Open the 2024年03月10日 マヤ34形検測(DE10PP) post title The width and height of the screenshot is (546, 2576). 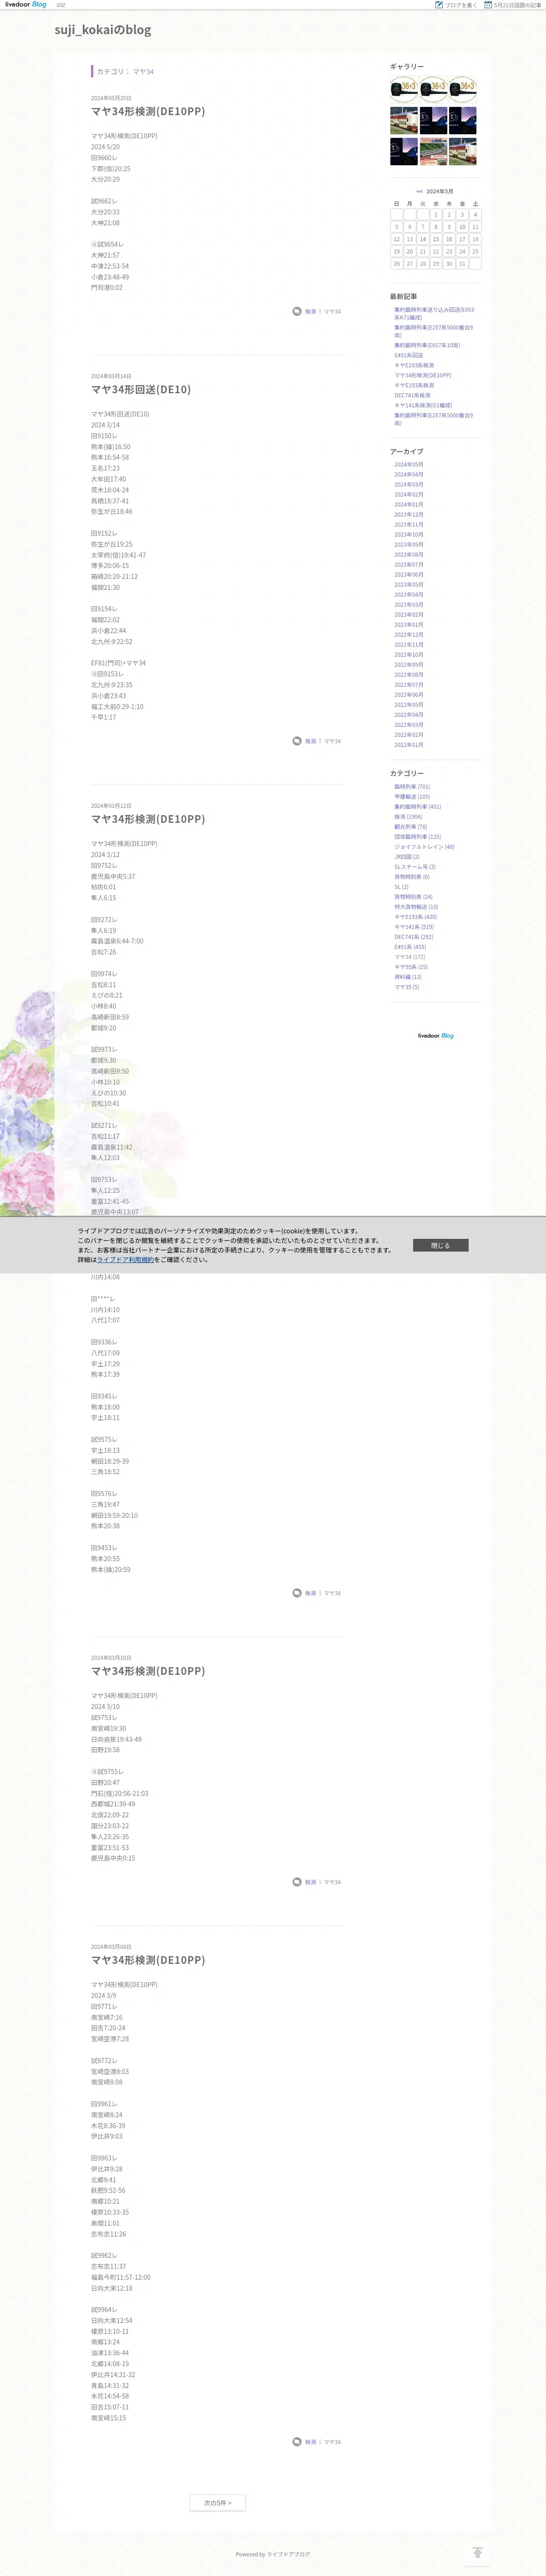[148, 1671]
